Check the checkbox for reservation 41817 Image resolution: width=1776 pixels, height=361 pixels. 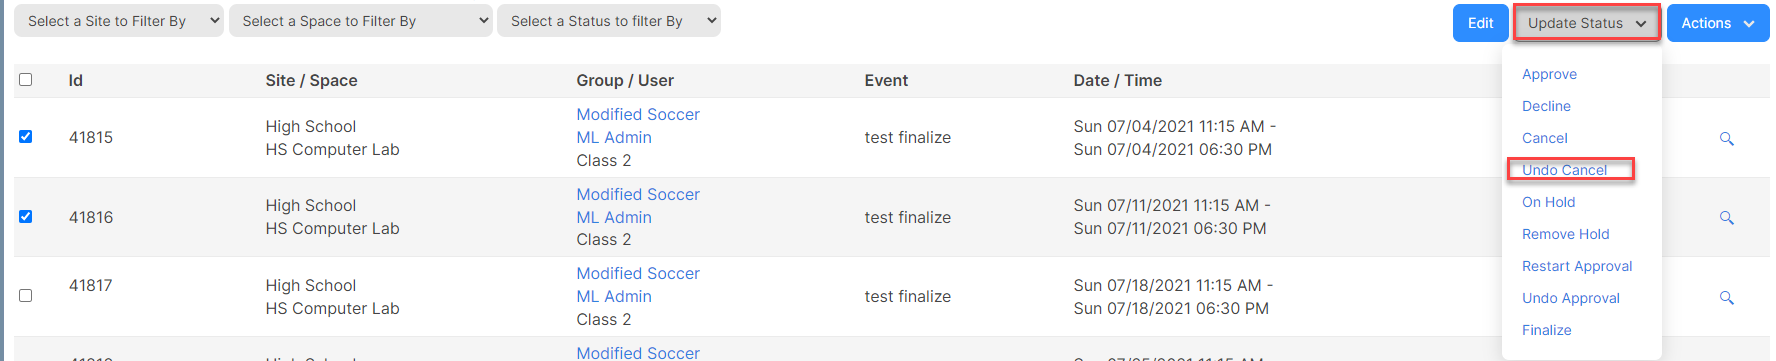pyautogui.click(x=26, y=295)
